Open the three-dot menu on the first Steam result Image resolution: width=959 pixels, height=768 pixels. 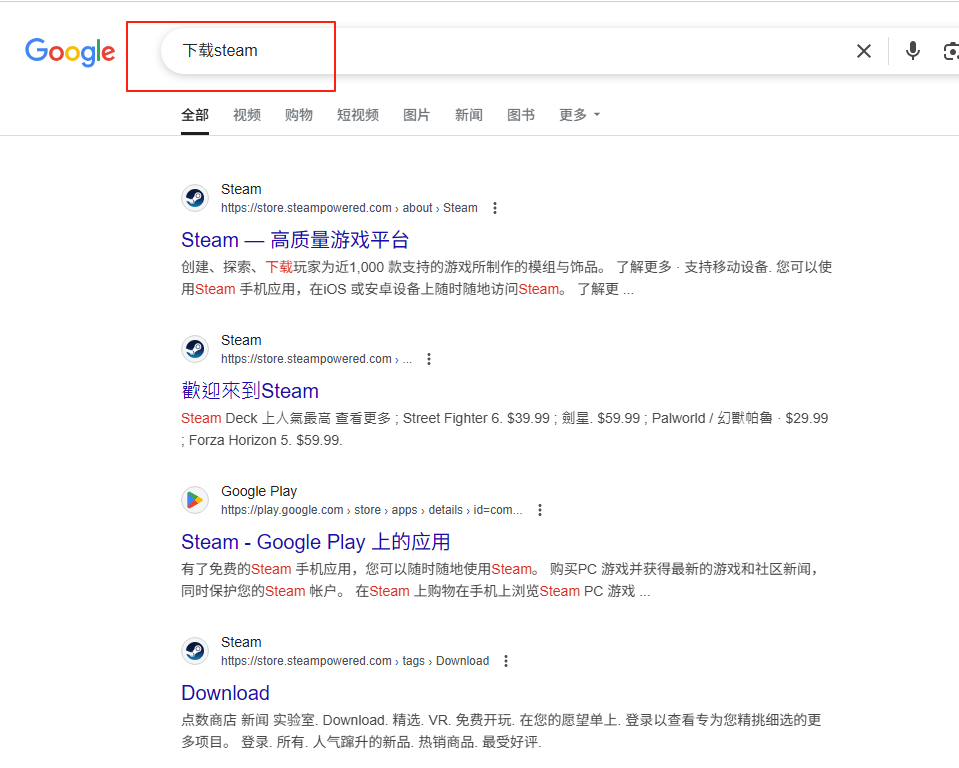pos(495,207)
